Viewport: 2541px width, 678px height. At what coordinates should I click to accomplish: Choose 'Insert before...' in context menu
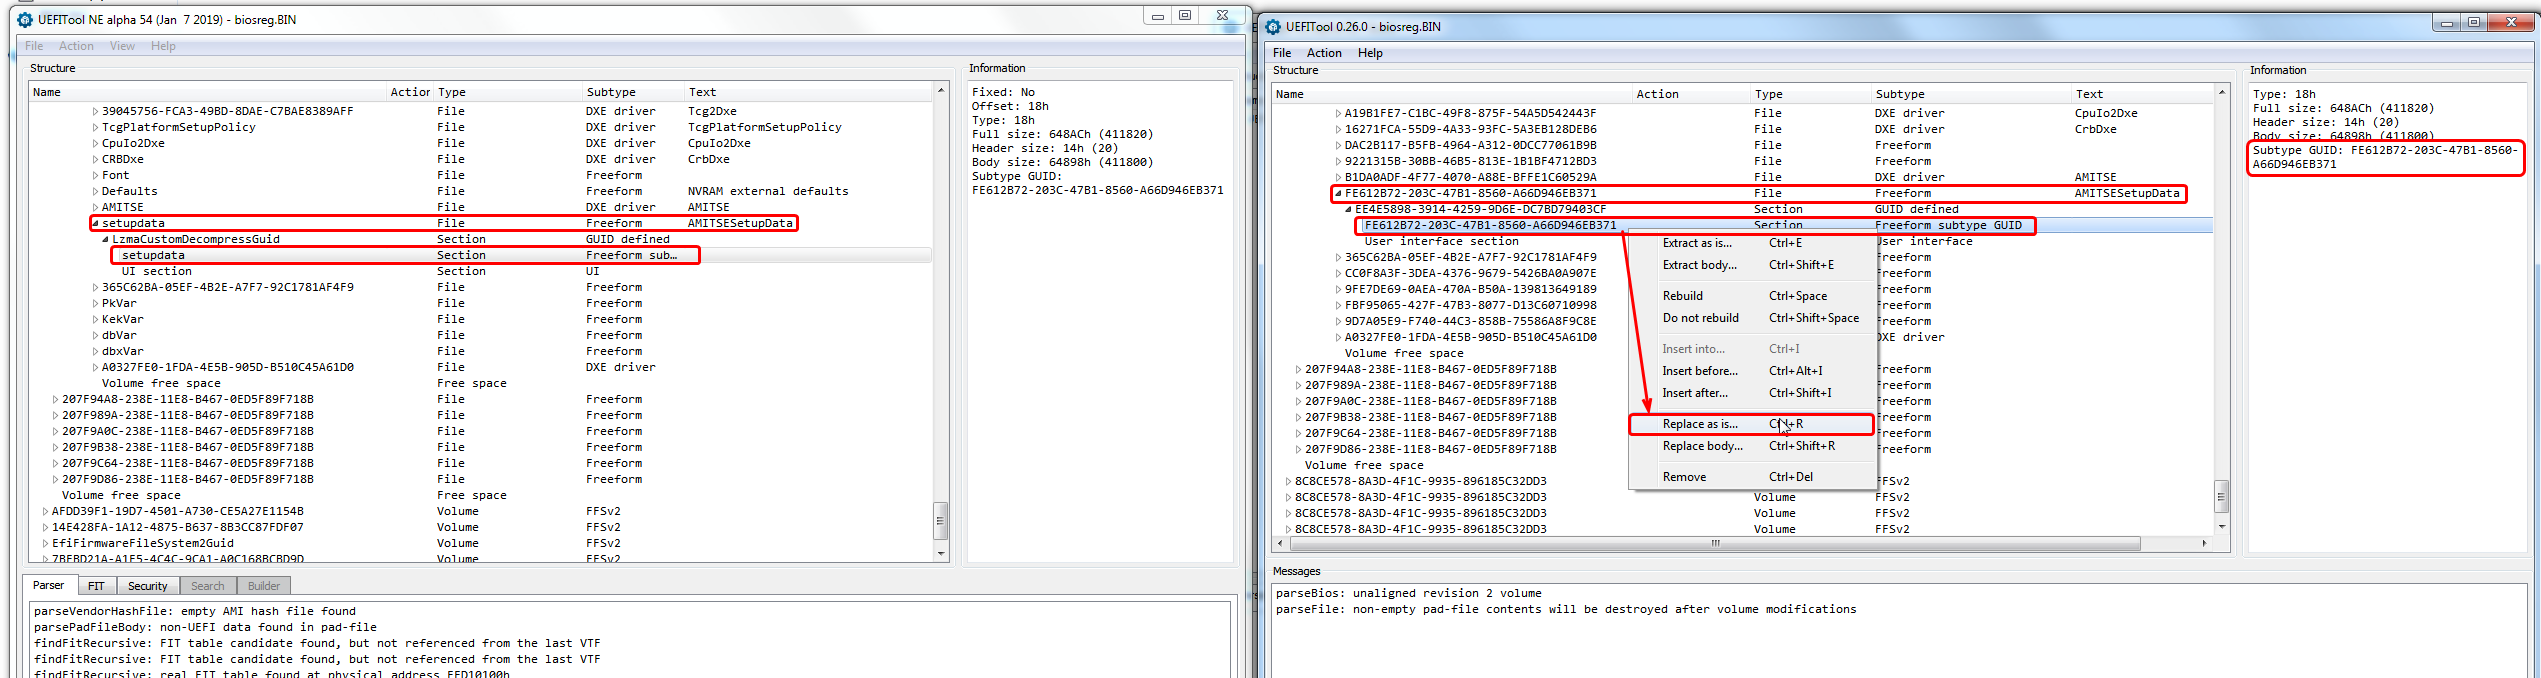pyautogui.click(x=1752, y=371)
